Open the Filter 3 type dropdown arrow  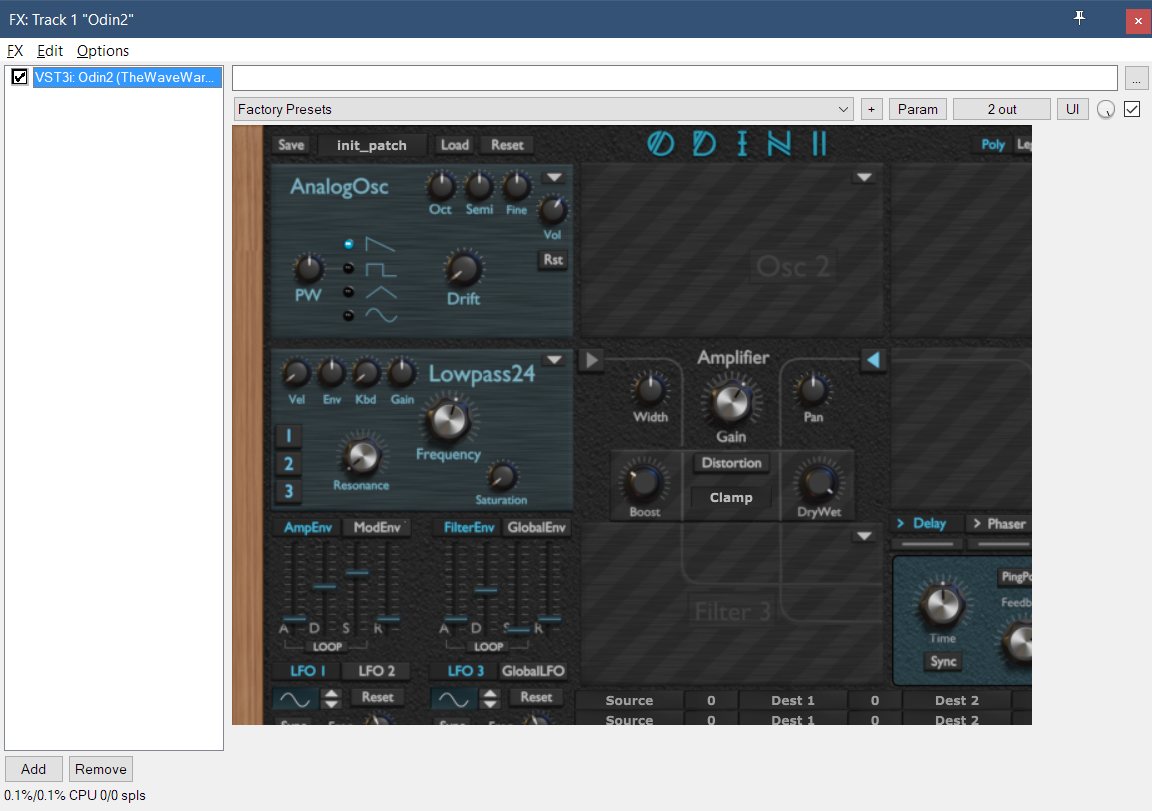coord(864,536)
